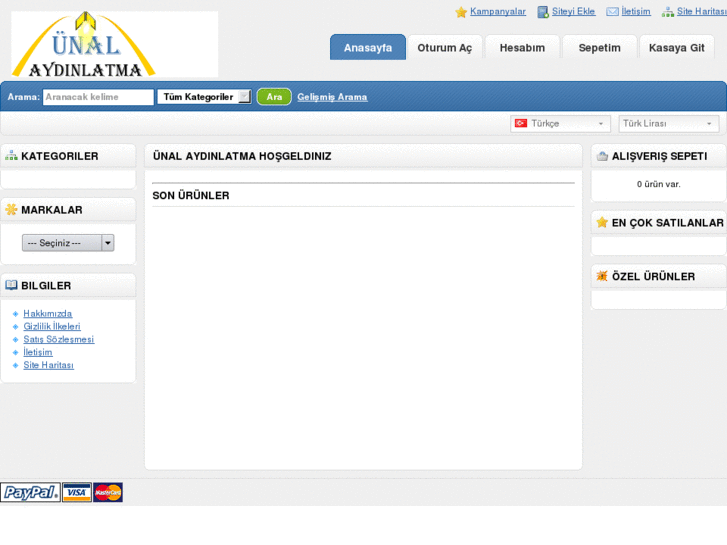This screenshot has width=727, height=545.
Task: Go to the Hesabım tab
Action: tap(522, 47)
